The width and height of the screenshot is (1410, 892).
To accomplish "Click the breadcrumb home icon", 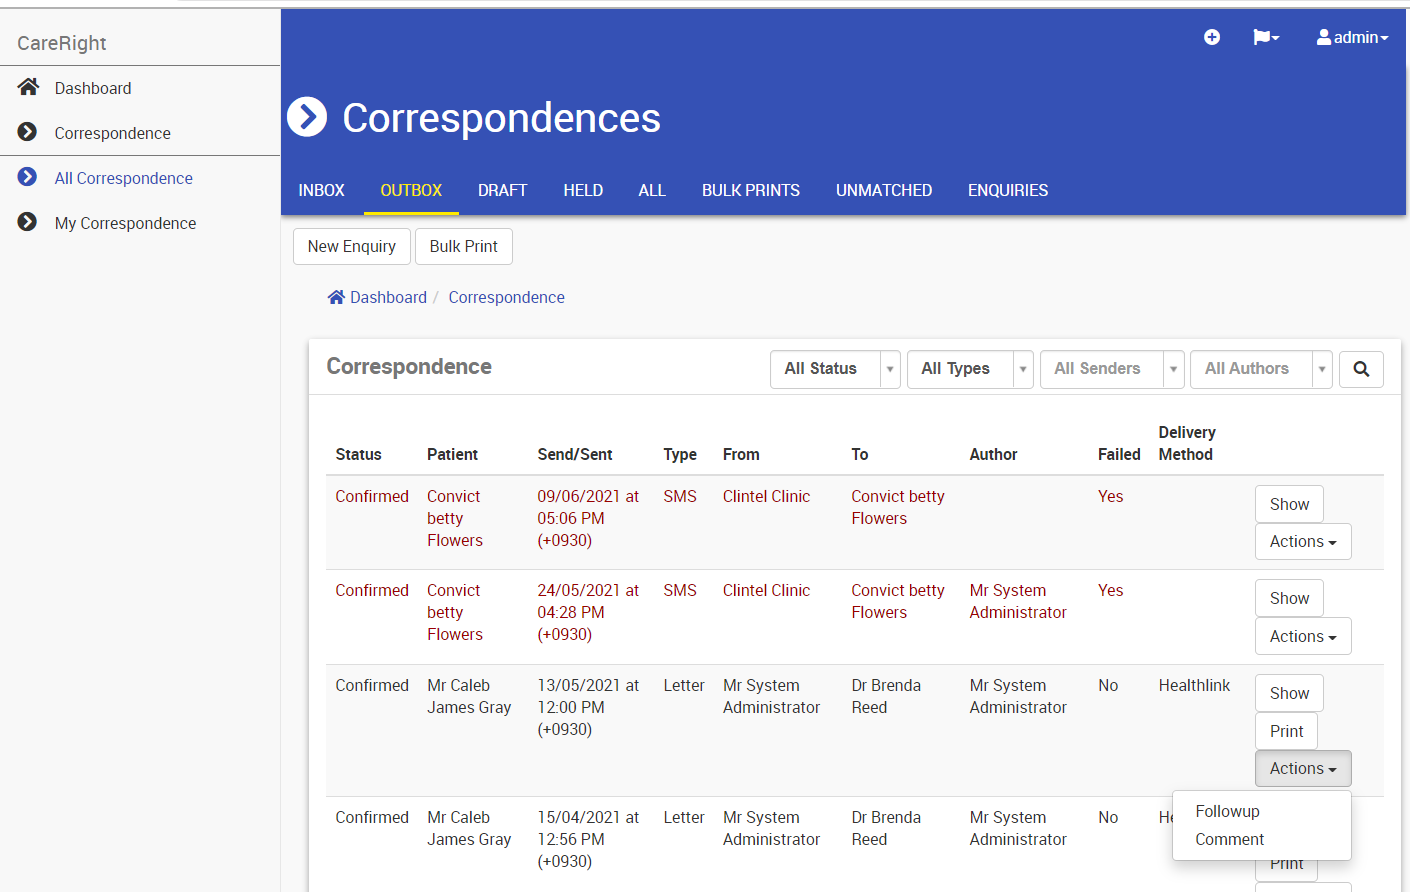I will (336, 297).
